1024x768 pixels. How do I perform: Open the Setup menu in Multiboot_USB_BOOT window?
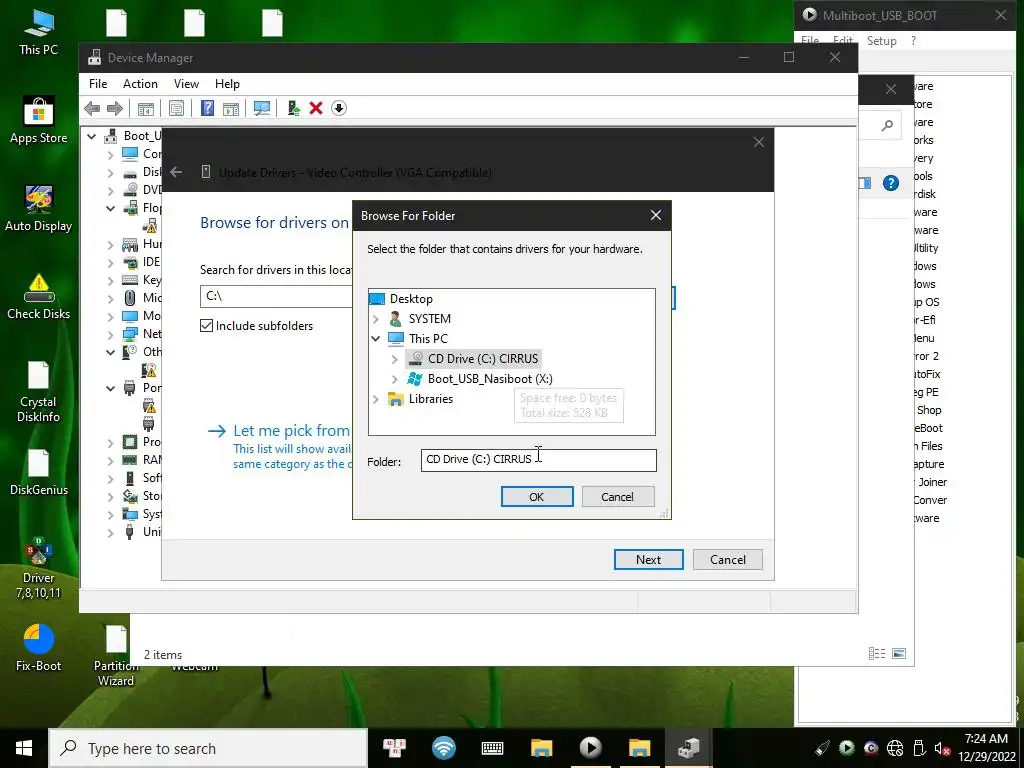coord(882,40)
